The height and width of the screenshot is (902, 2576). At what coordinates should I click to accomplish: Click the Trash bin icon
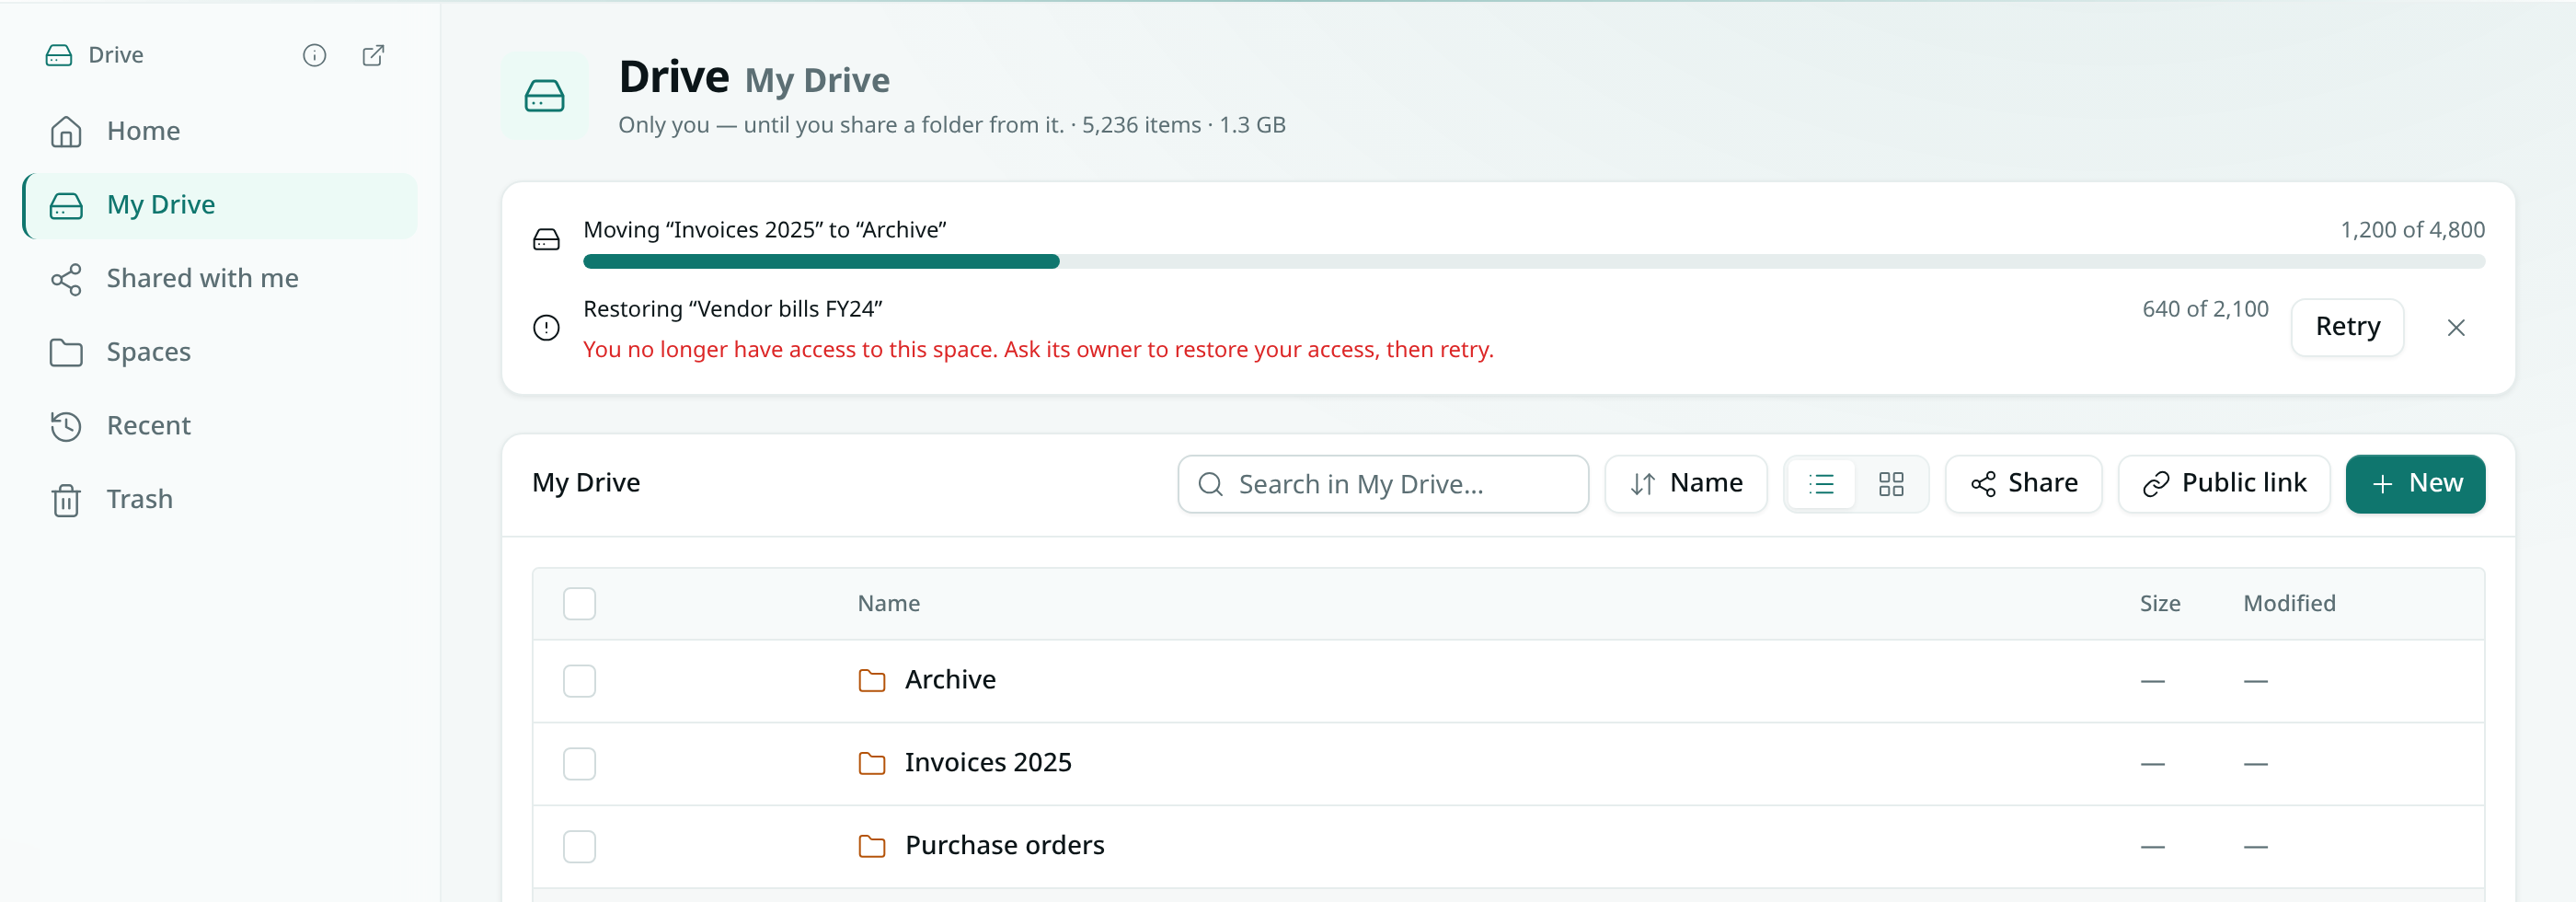point(66,500)
